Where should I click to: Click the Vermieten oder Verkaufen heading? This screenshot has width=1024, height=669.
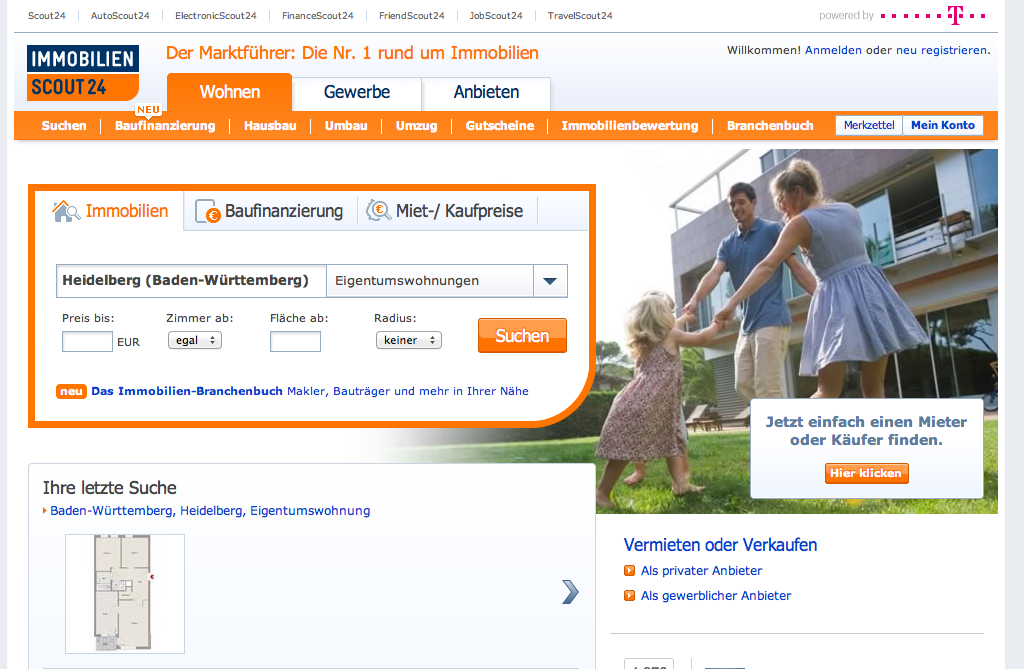point(720,545)
